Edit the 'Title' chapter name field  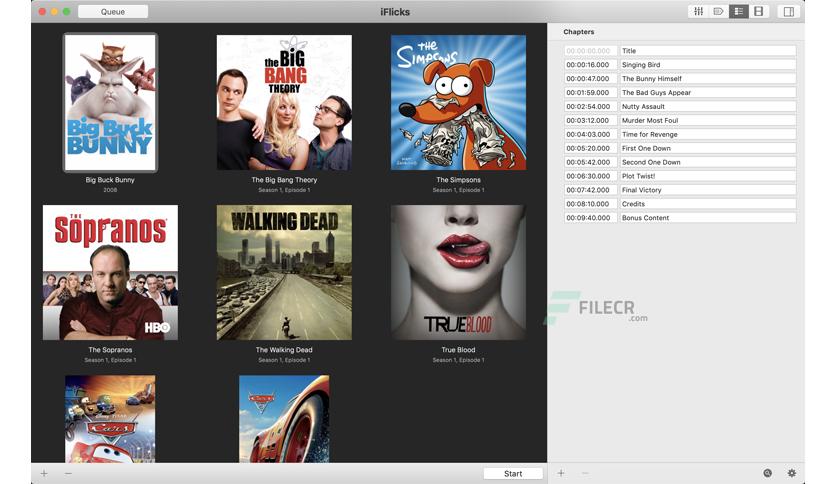[708, 51]
